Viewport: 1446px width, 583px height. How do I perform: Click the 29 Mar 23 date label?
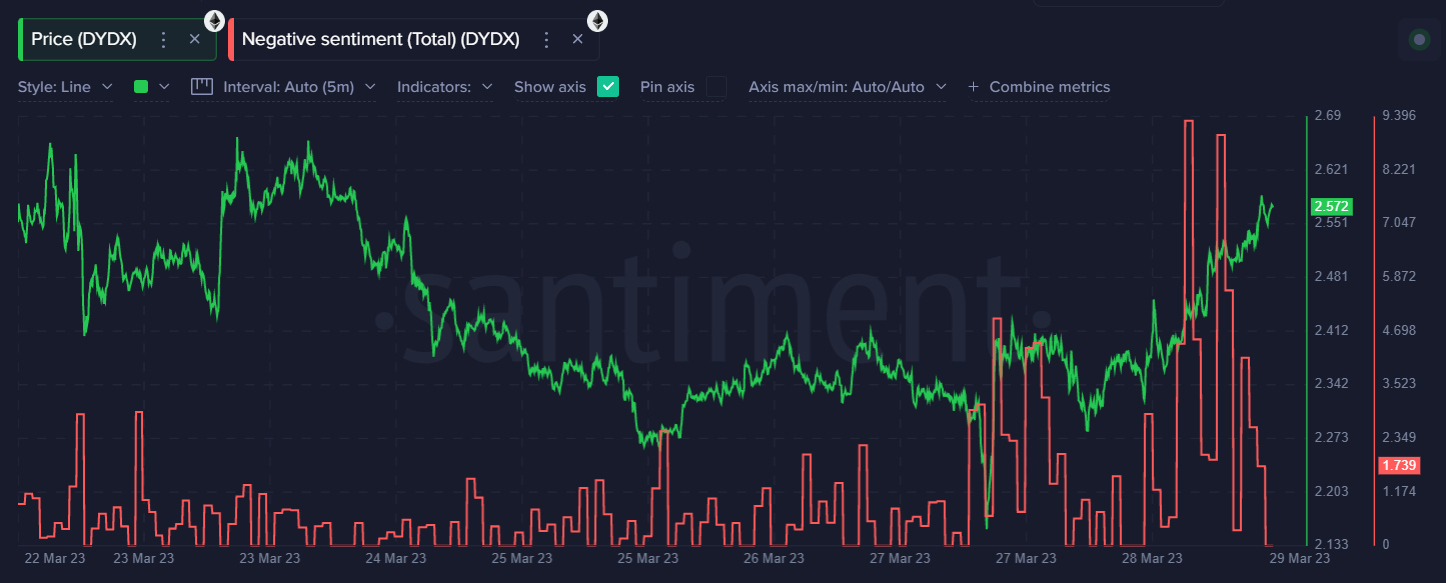1299,559
